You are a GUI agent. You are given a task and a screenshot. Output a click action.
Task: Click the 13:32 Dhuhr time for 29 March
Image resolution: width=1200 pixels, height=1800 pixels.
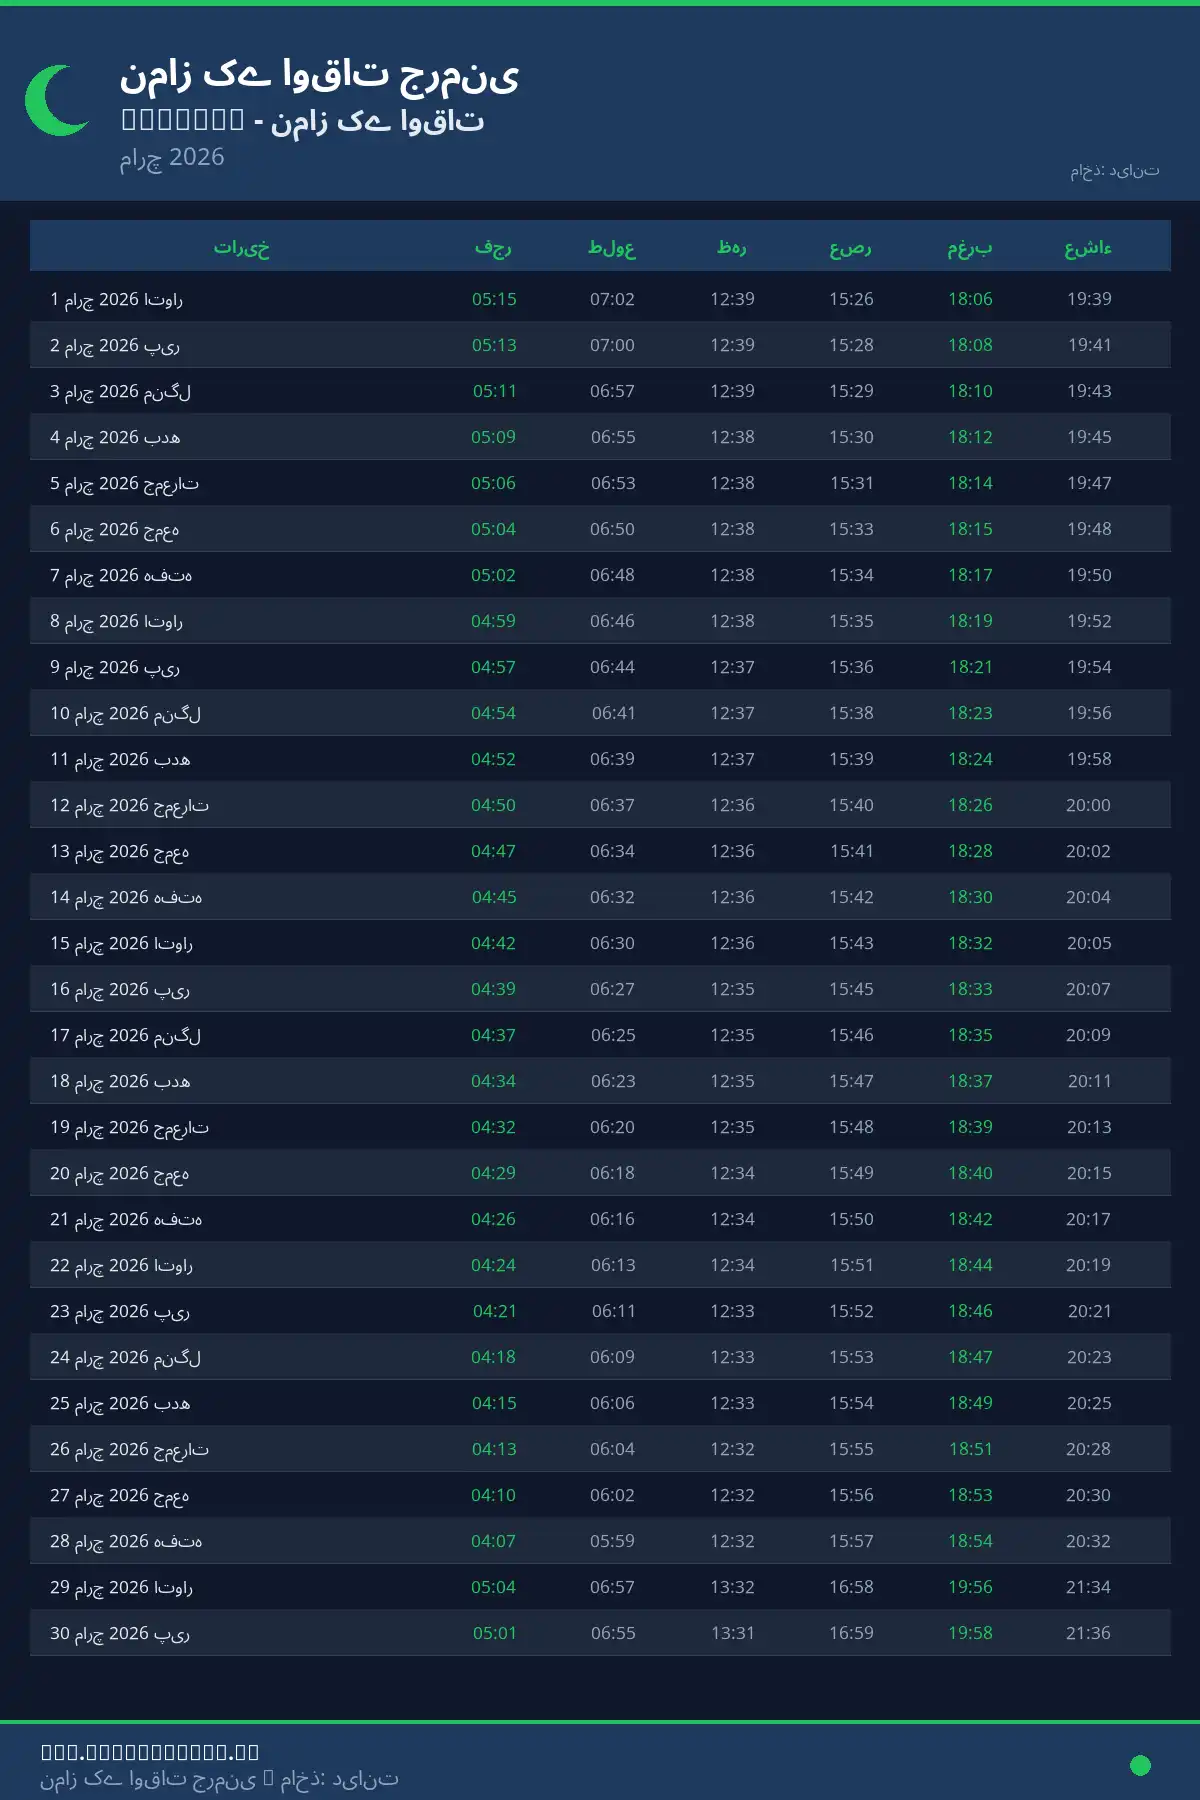coord(732,1587)
